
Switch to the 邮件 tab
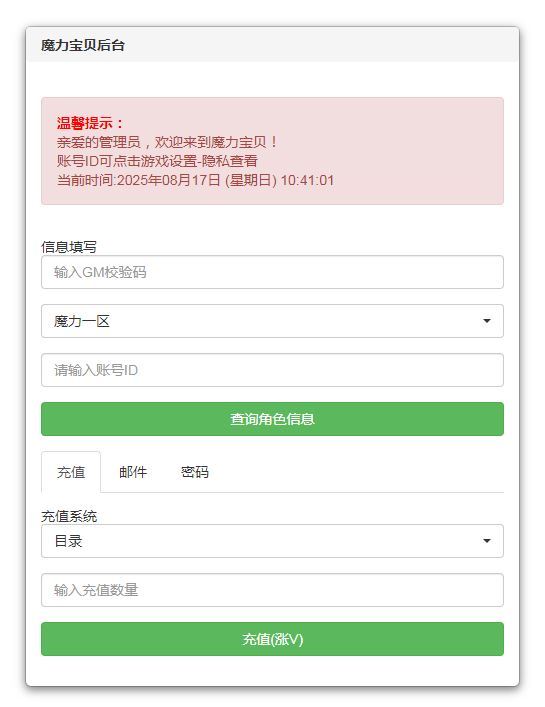click(x=133, y=472)
